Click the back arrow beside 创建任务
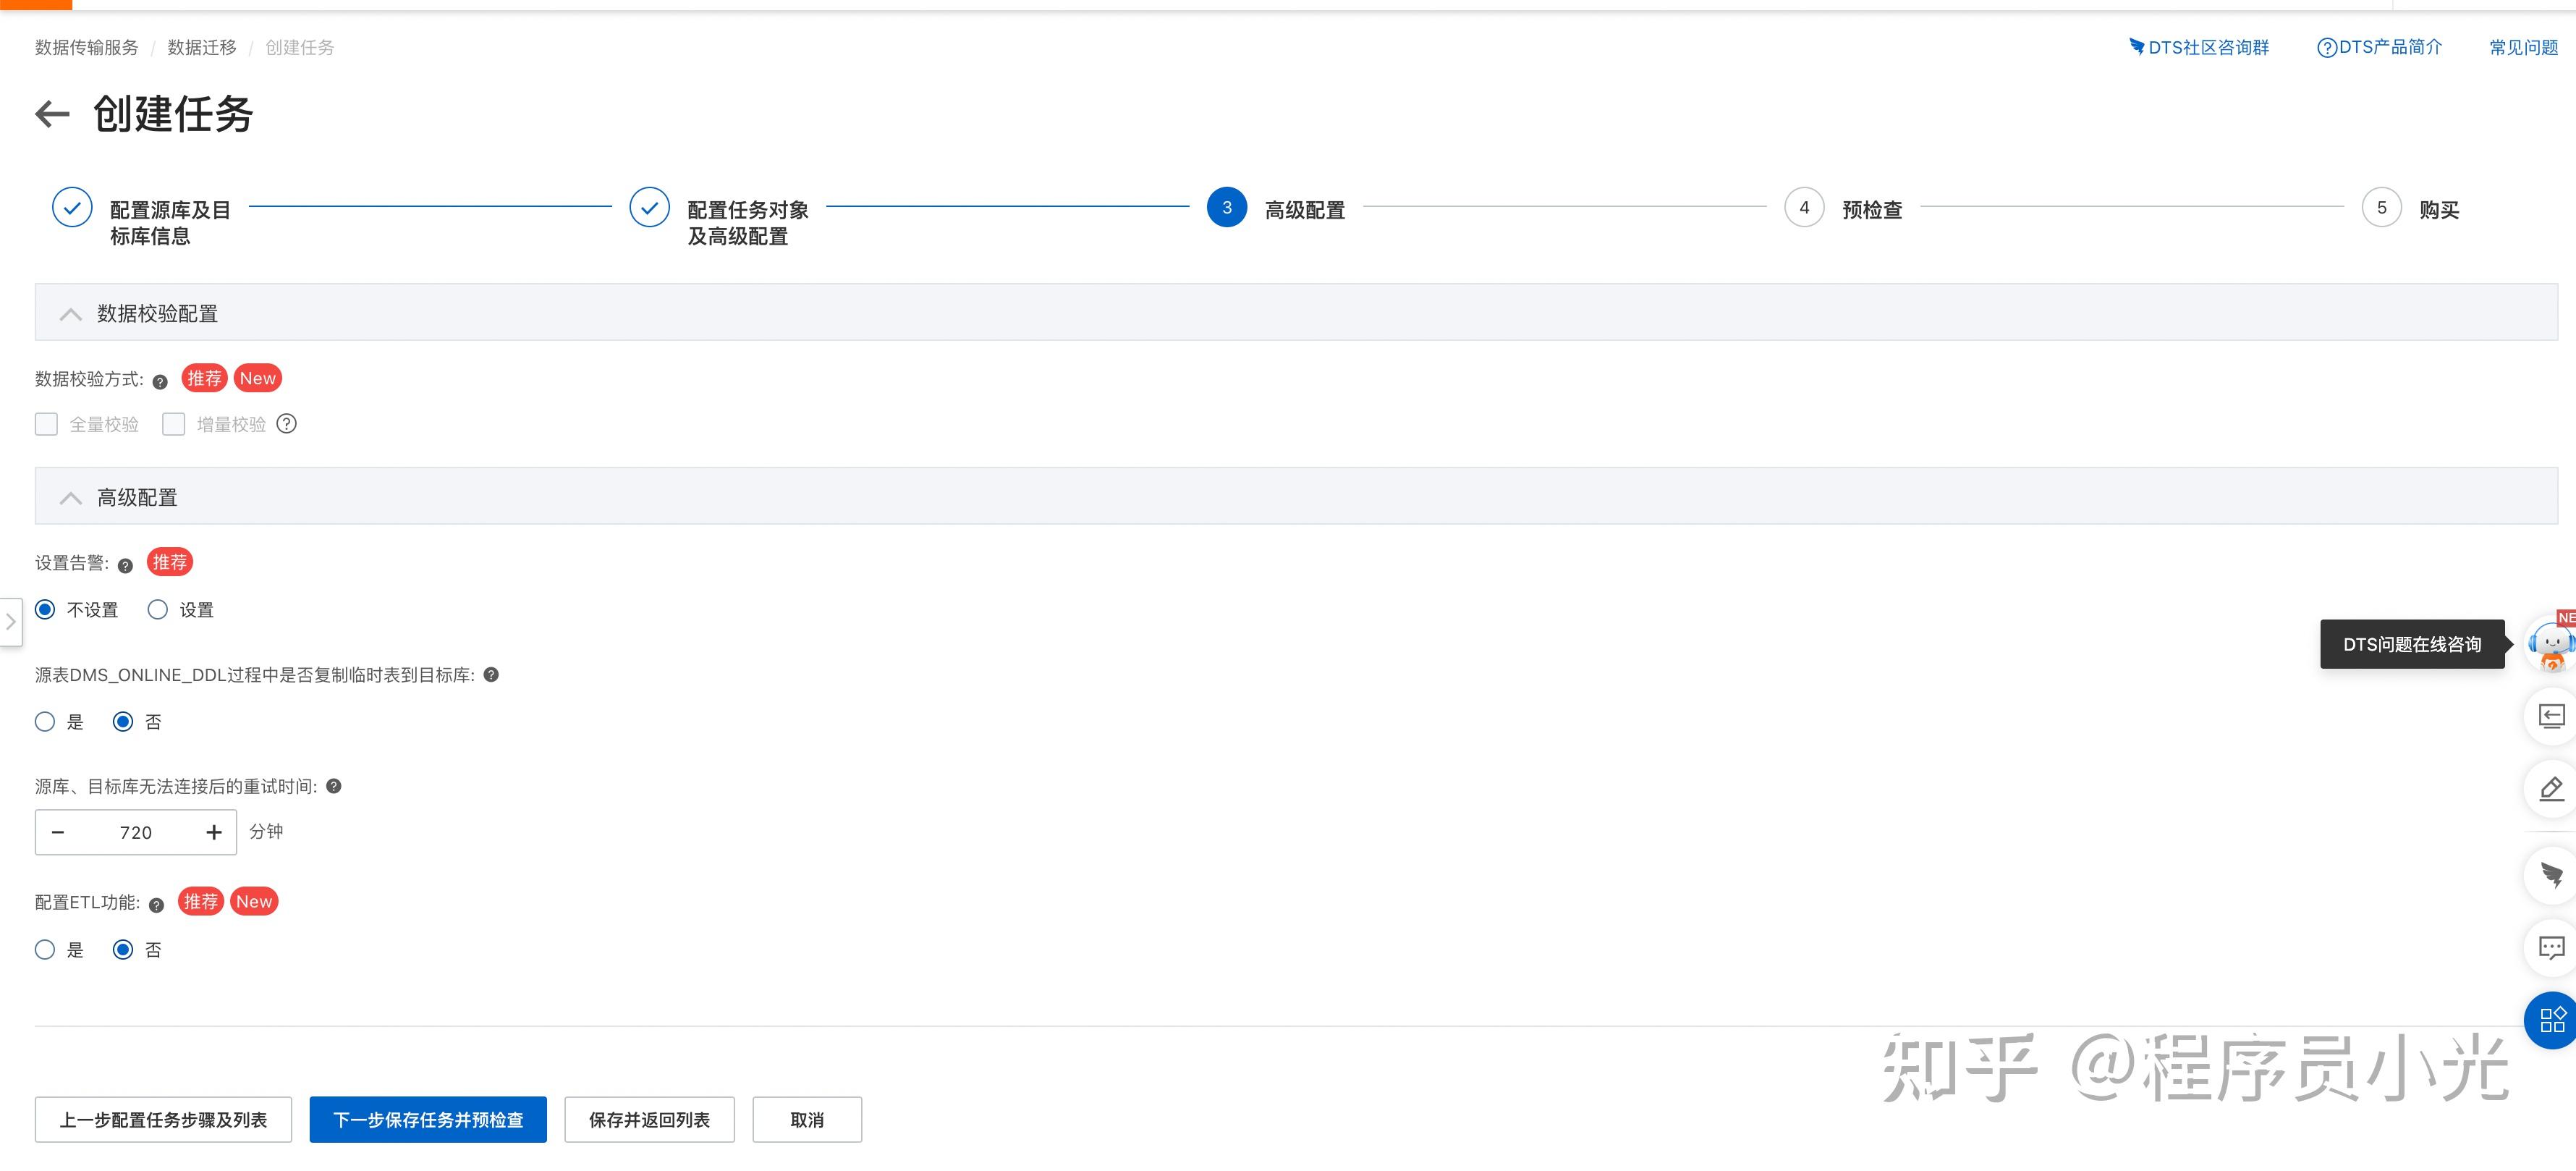The width and height of the screenshot is (2576, 1171). click(52, 114)
